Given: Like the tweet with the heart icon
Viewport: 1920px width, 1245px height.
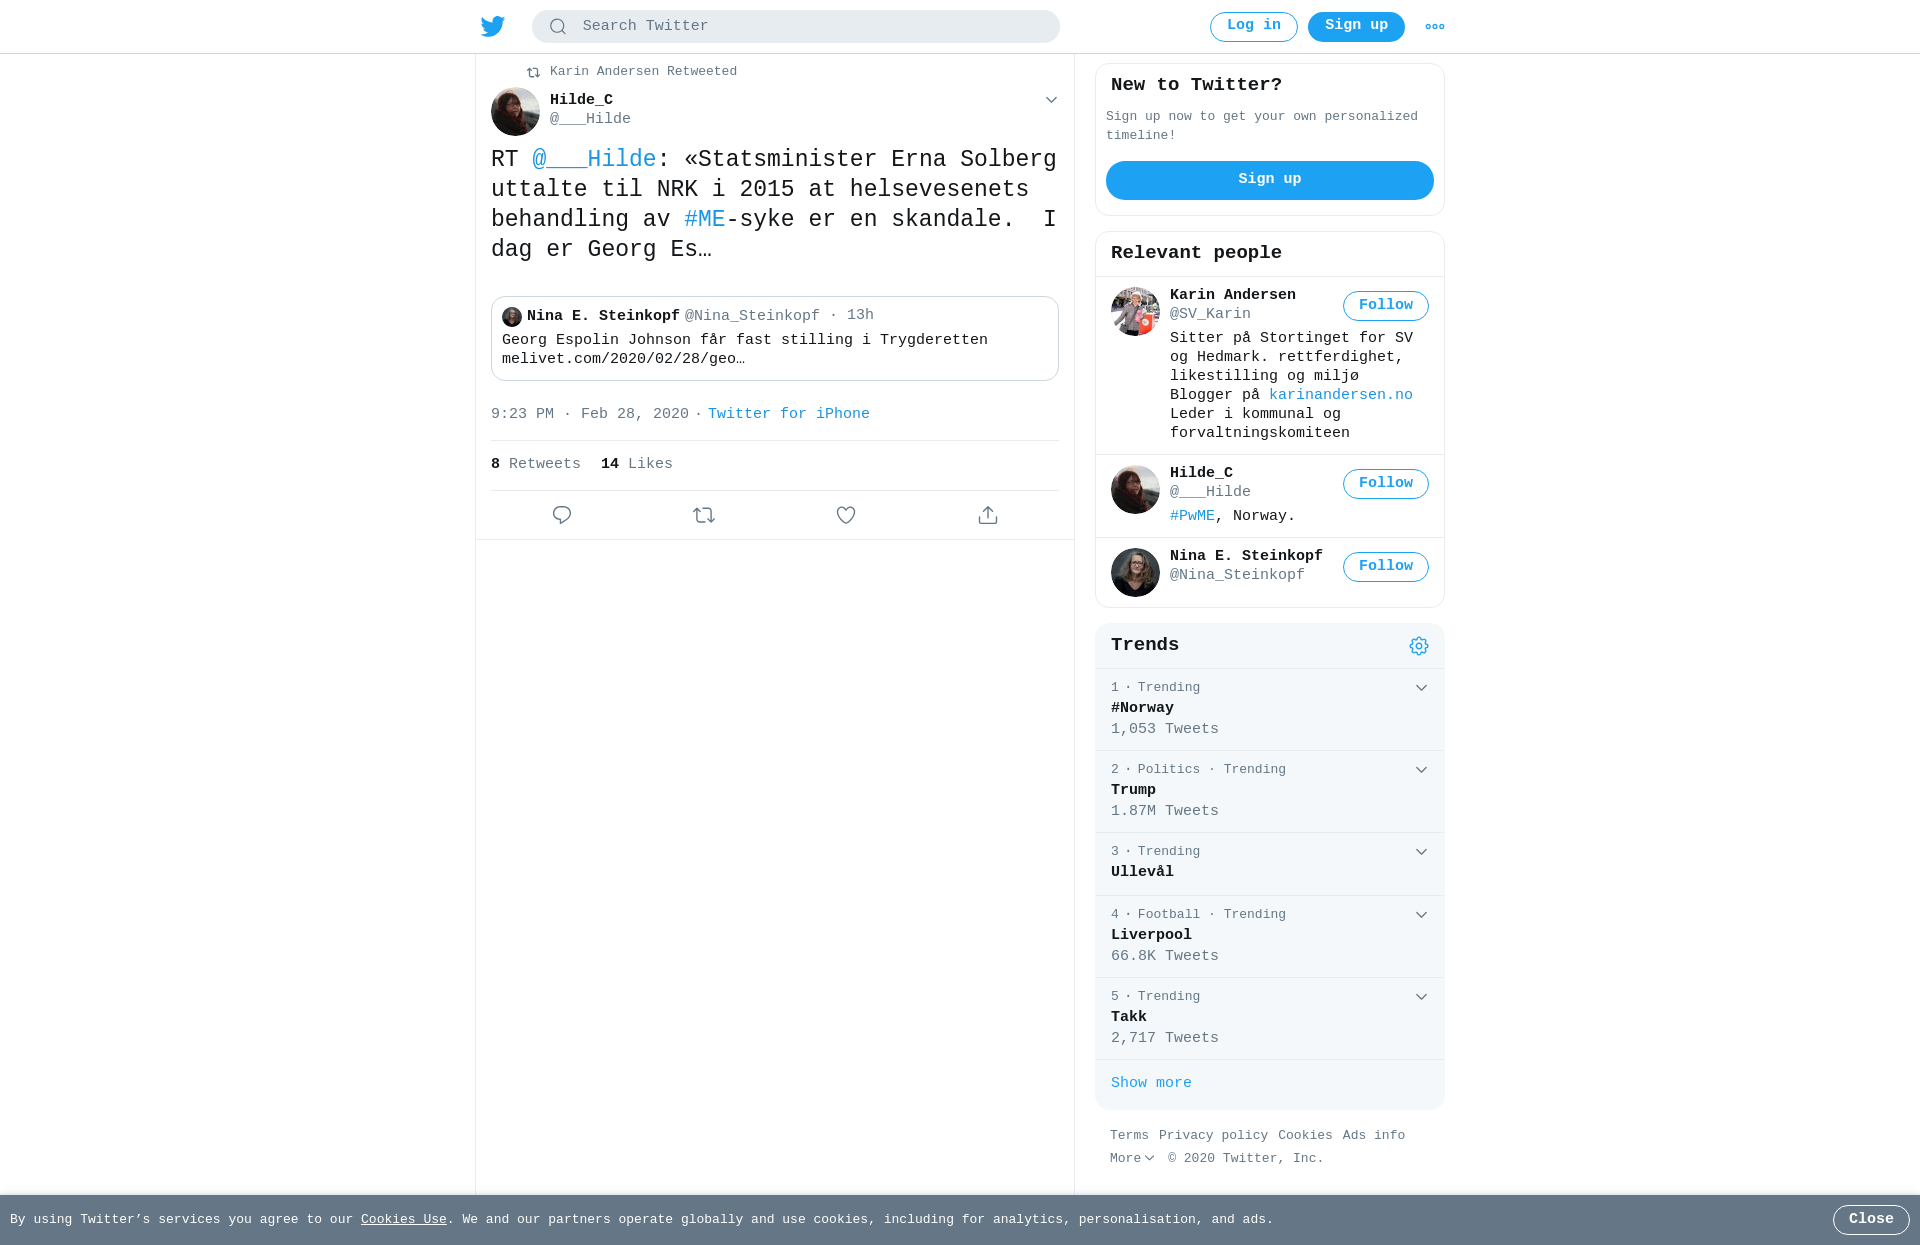Looking at the screenshot, I should 846,515.
